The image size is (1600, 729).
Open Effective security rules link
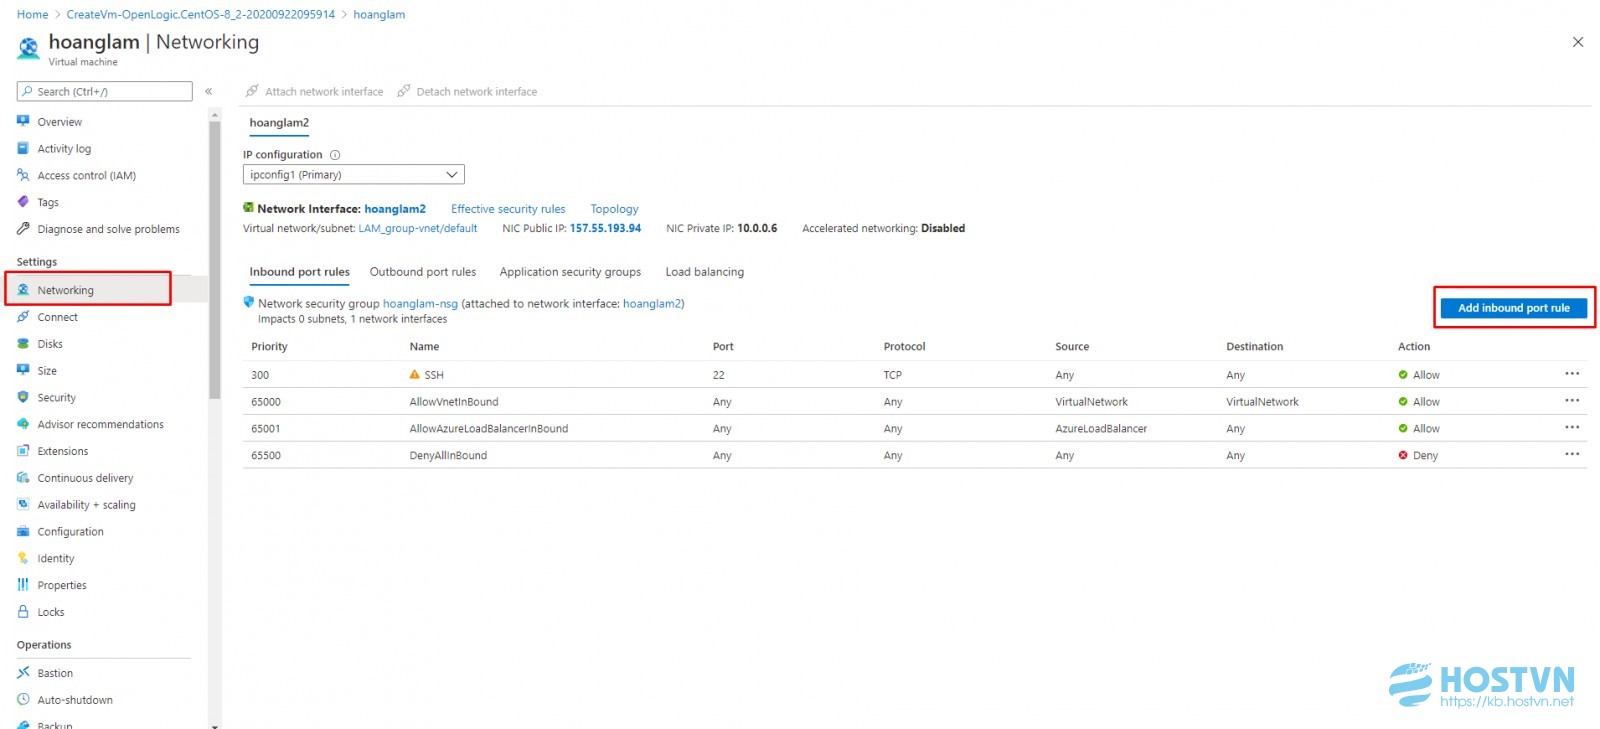(508, 209)
